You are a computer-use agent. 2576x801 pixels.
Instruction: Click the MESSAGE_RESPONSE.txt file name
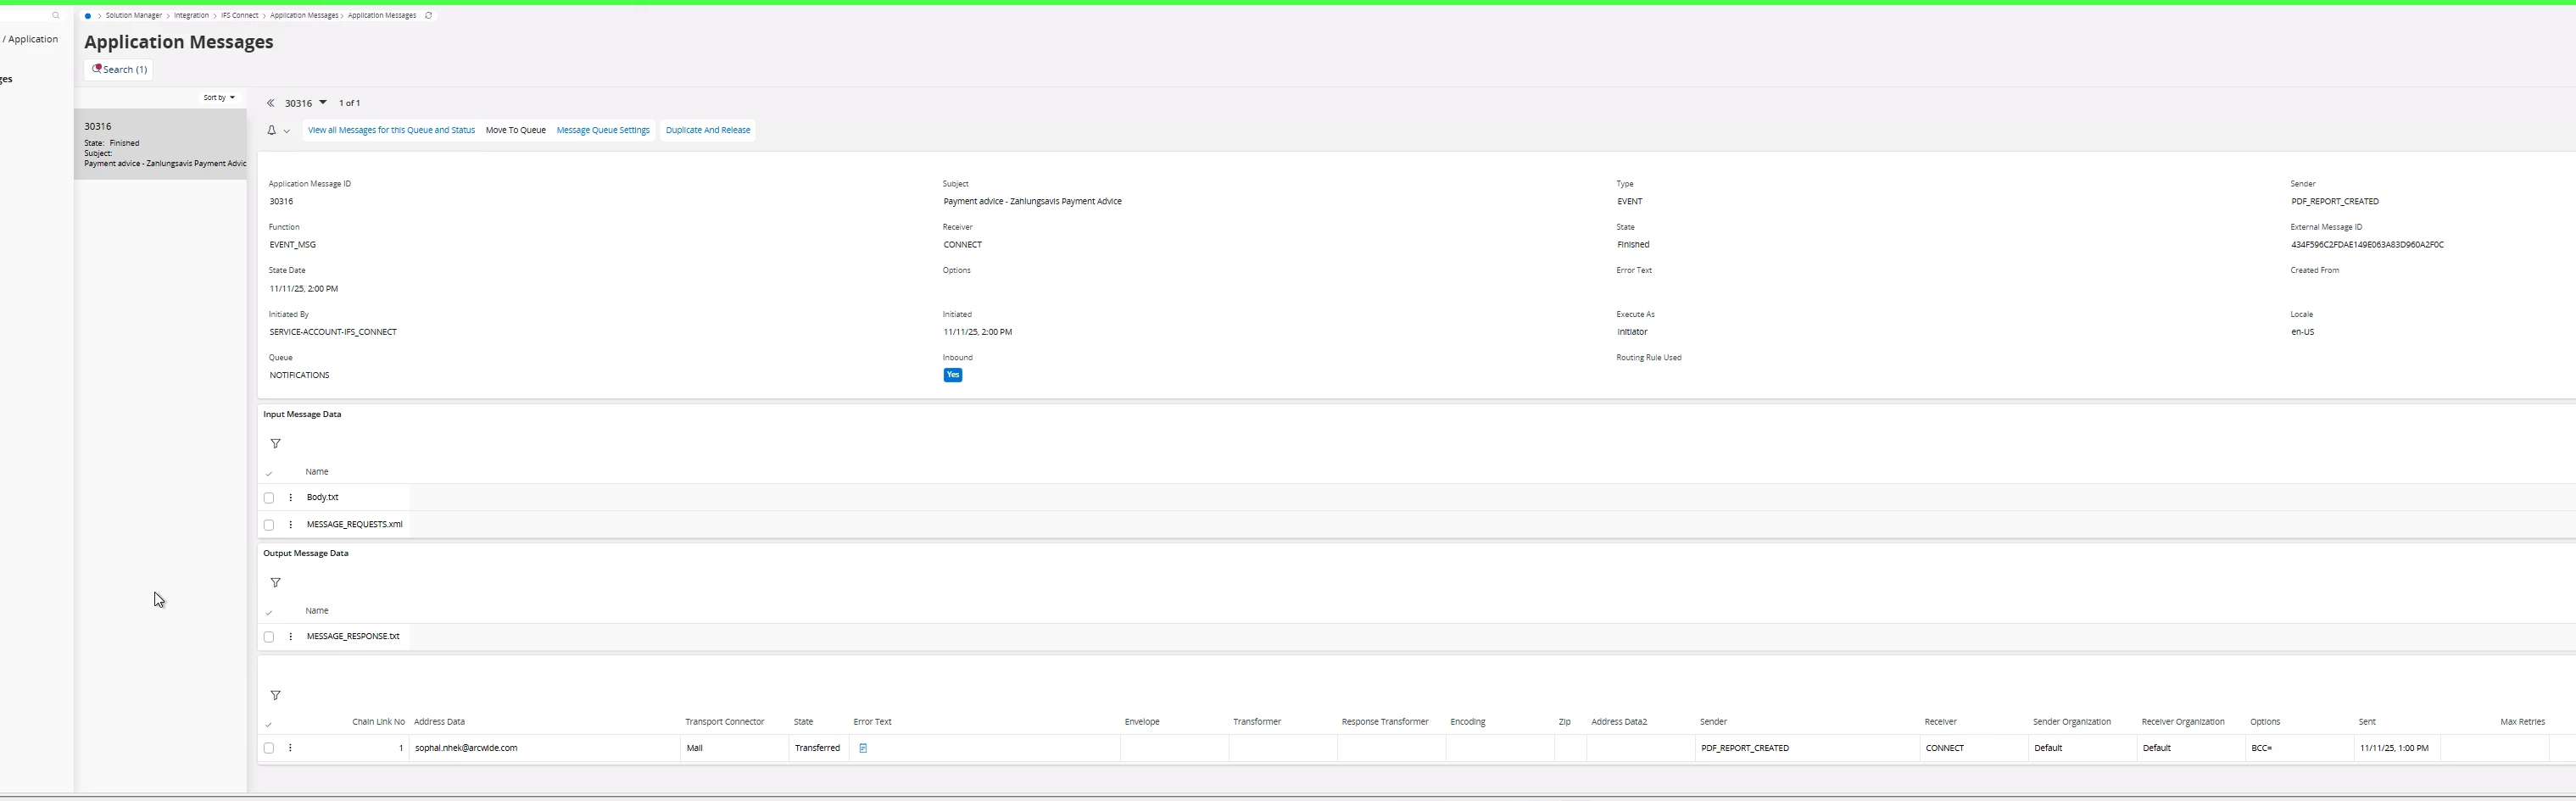353,636
